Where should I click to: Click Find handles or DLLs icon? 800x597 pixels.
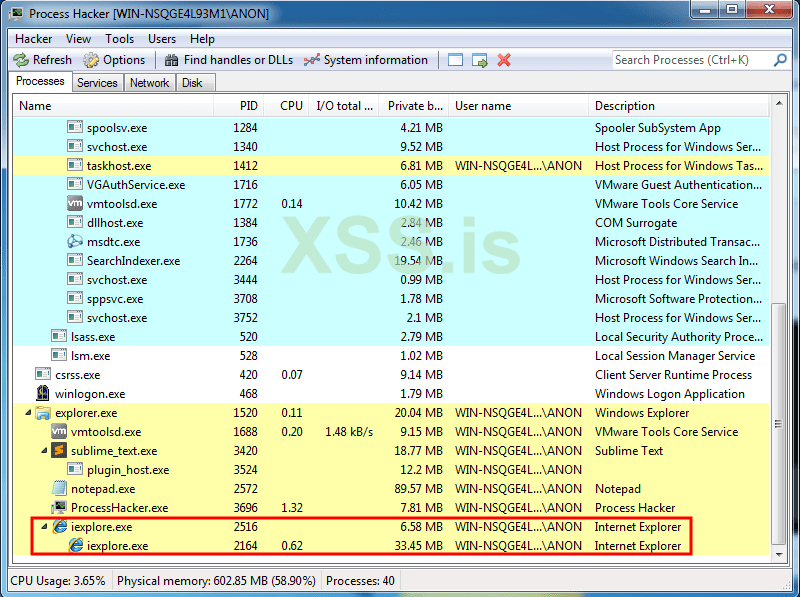[172, 60]
